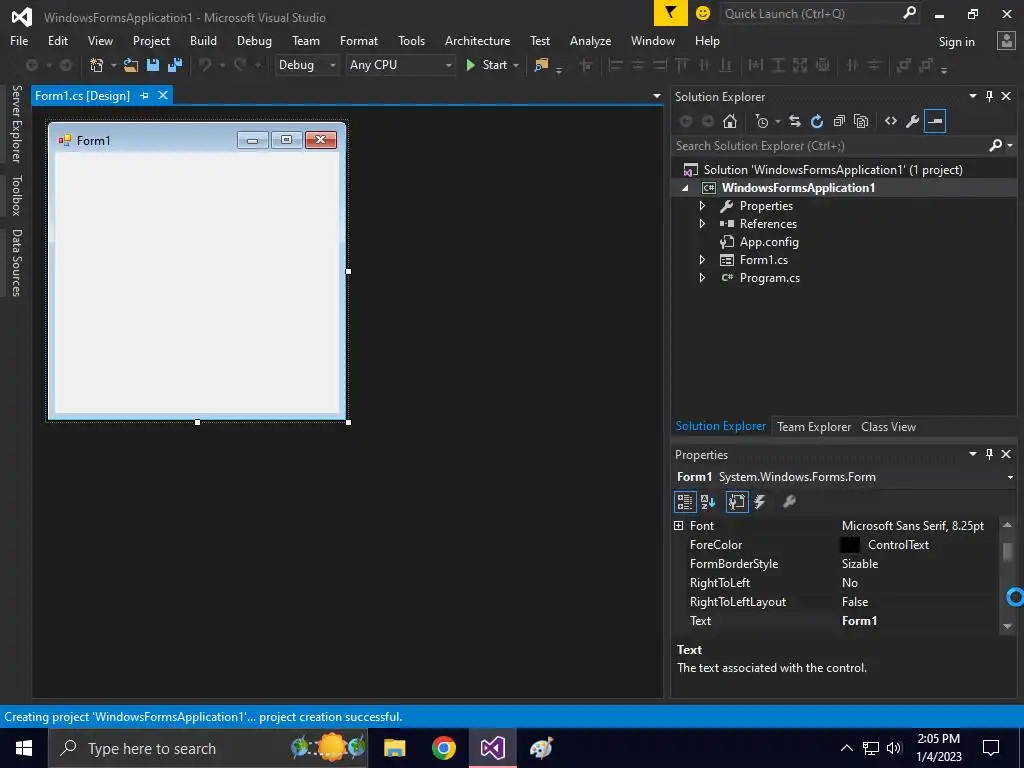The height and width of the screenshot is (768, 1024).
Task: Expand the Form1.cs node
Action: click(702, 260)
